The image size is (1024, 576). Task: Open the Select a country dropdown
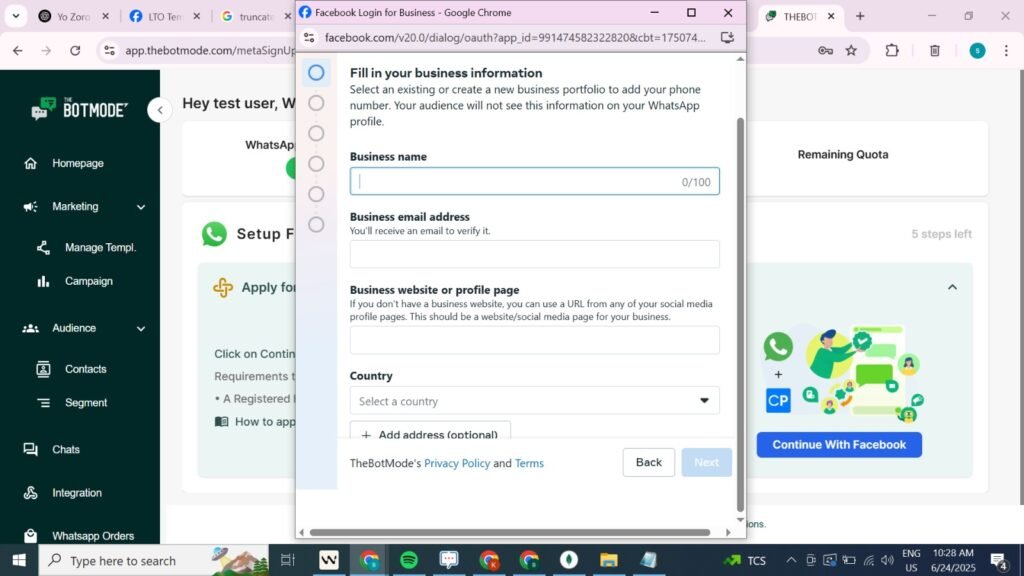click(534, 401)
